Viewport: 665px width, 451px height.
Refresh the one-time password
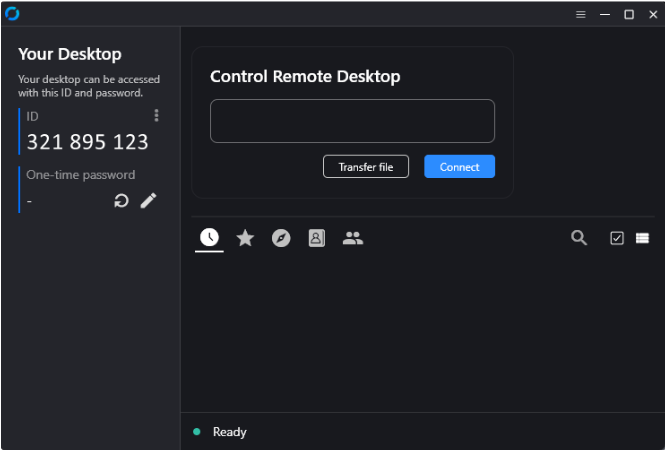coord(121,200)
